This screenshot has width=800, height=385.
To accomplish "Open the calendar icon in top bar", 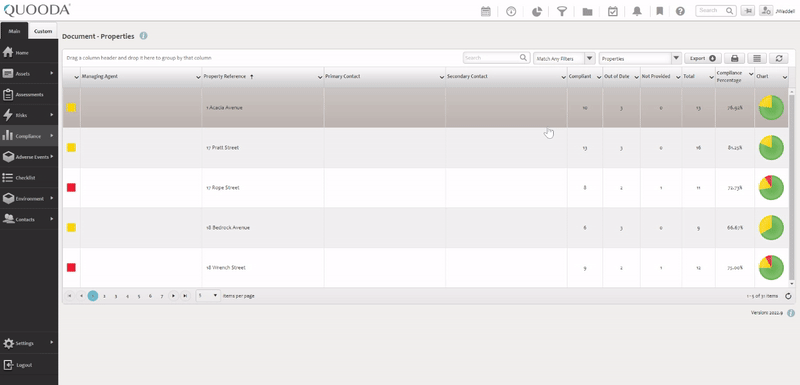I will pyautogui.click(x=486, y=11).
